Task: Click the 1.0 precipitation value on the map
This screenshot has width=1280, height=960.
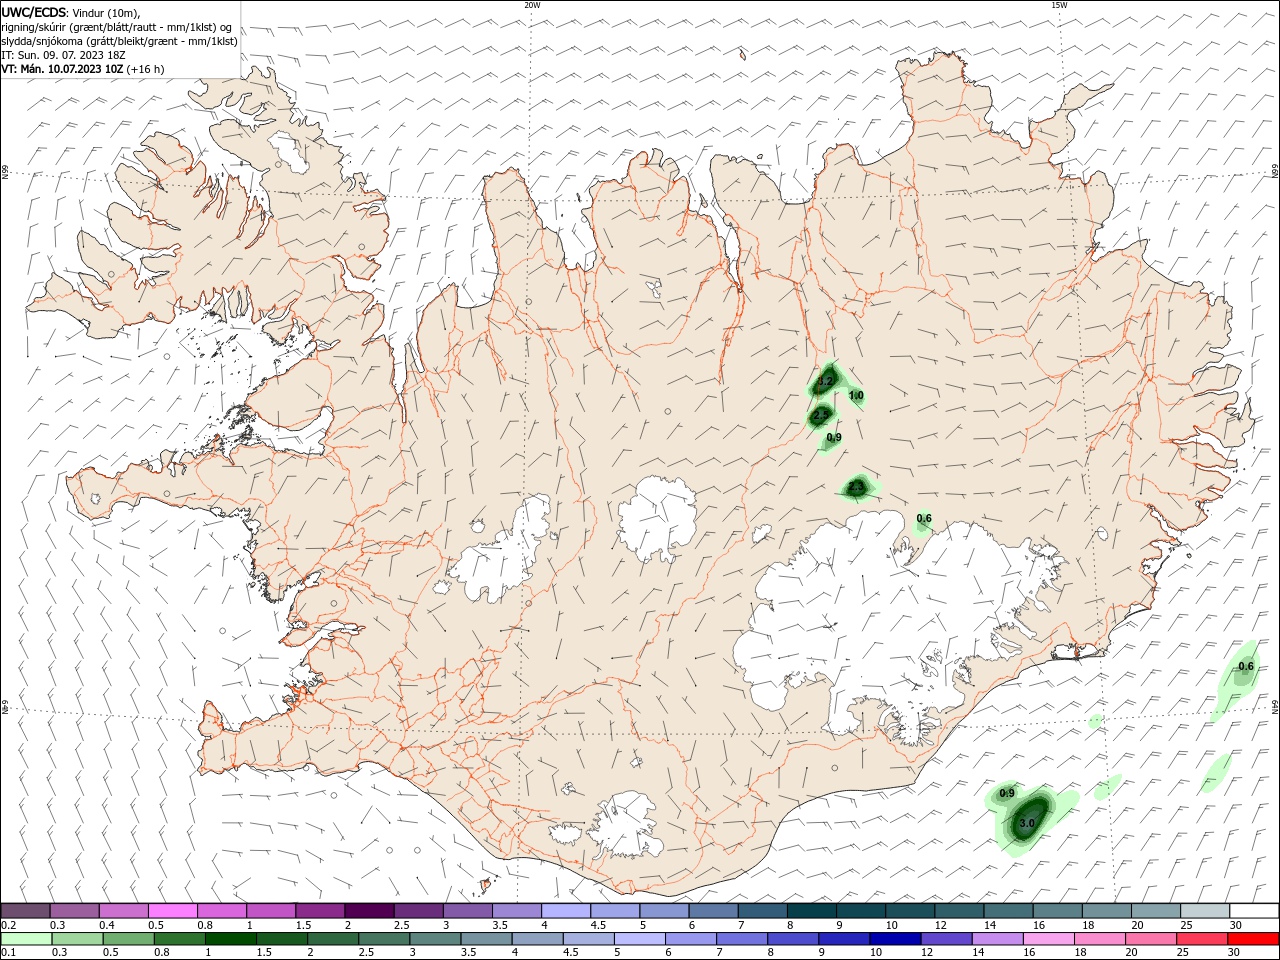Action: [x=856, y=396]
